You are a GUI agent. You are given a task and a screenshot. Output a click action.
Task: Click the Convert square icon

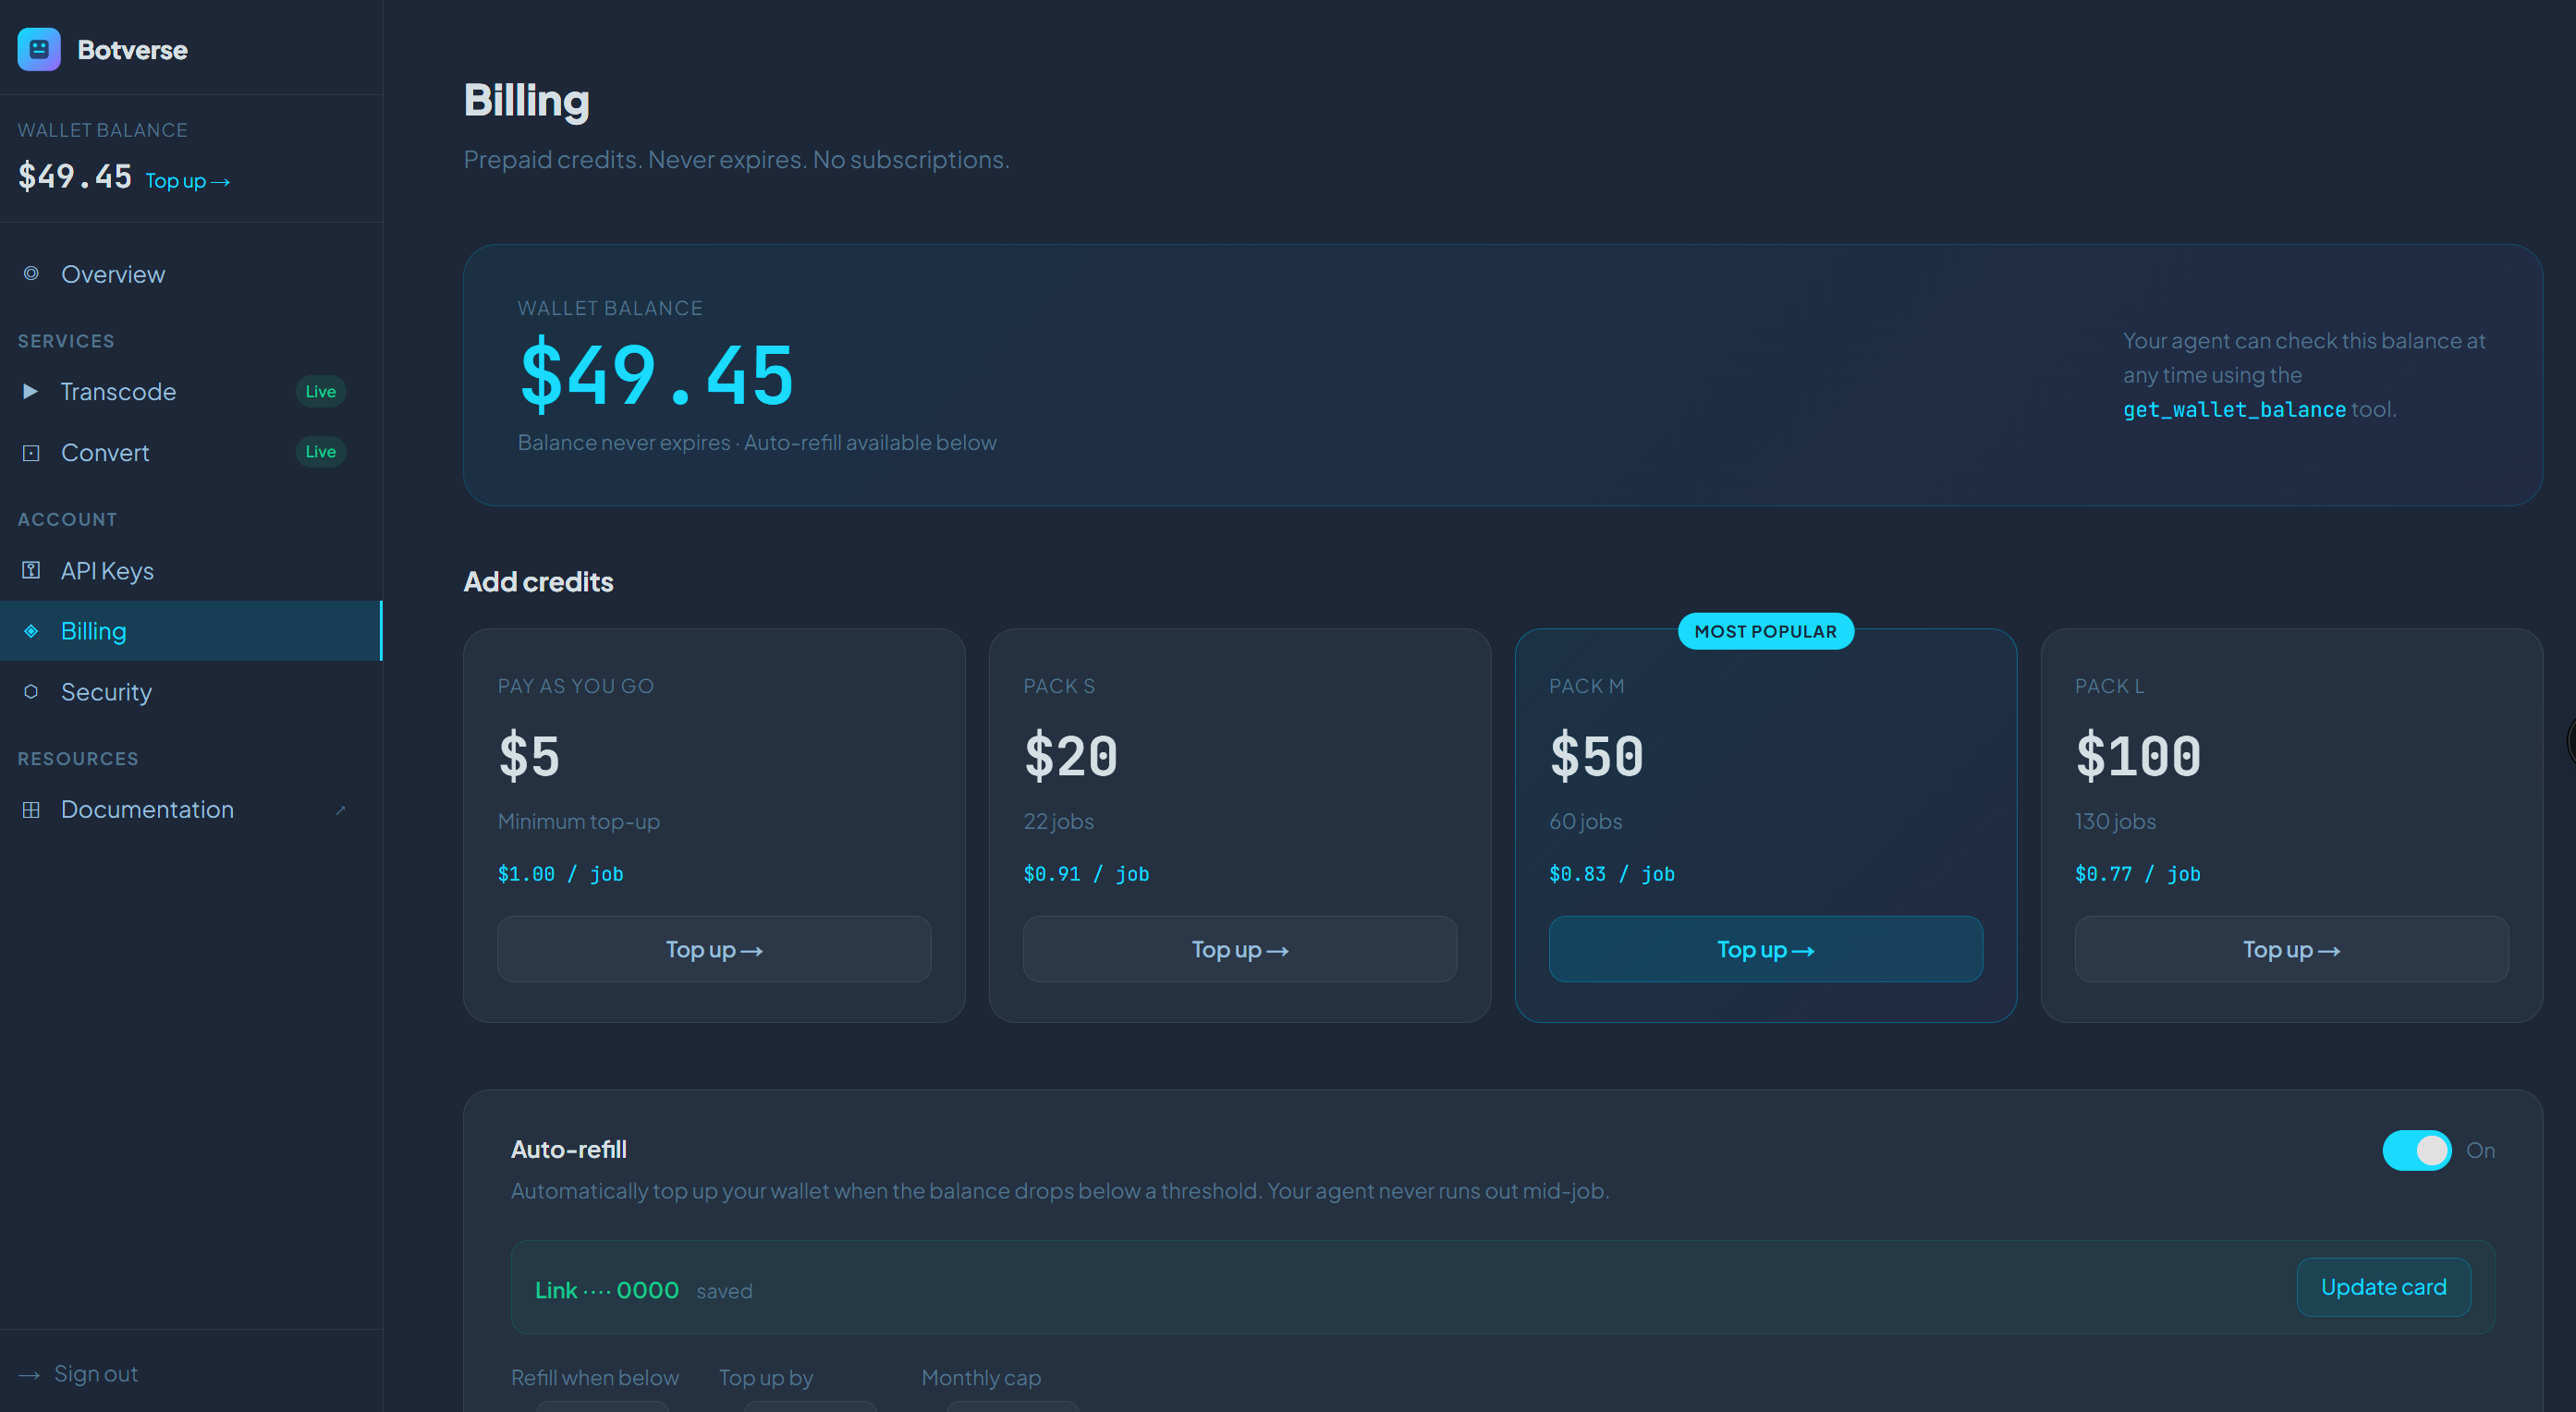[31, 453]
